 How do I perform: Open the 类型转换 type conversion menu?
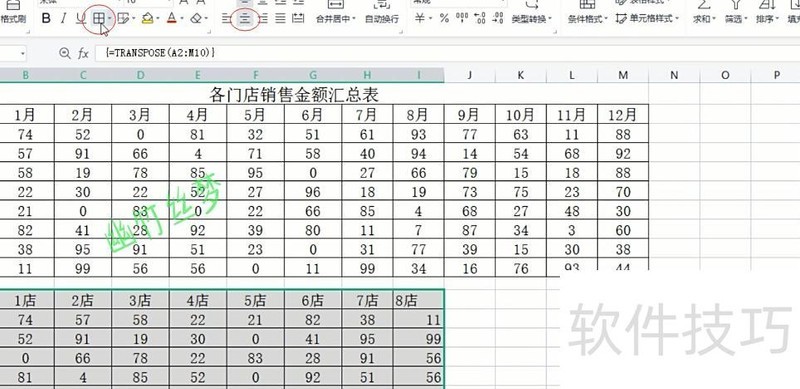click(532, 19)
